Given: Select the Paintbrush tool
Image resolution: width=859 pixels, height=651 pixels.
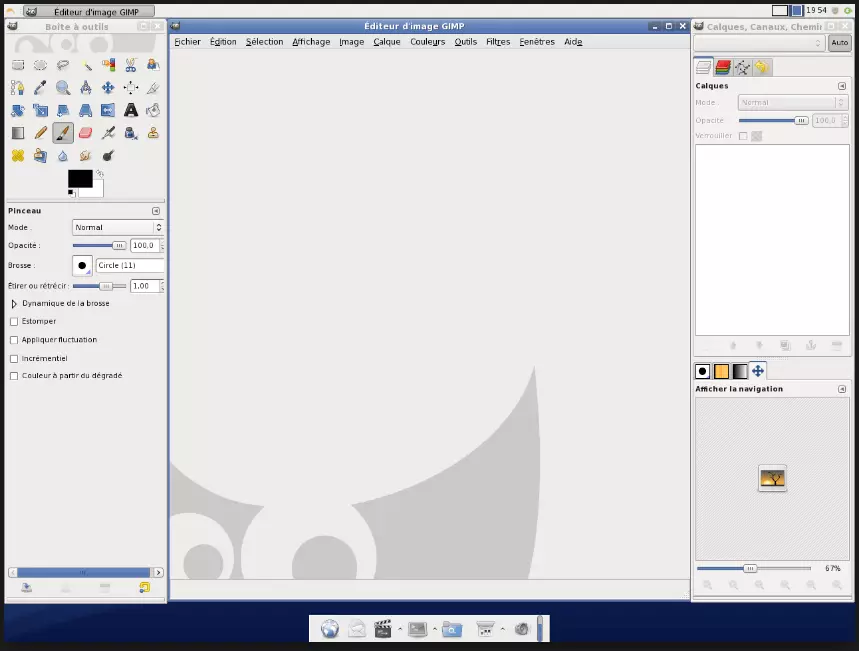Looking at the screenshot, I should [x=63, y=133].
